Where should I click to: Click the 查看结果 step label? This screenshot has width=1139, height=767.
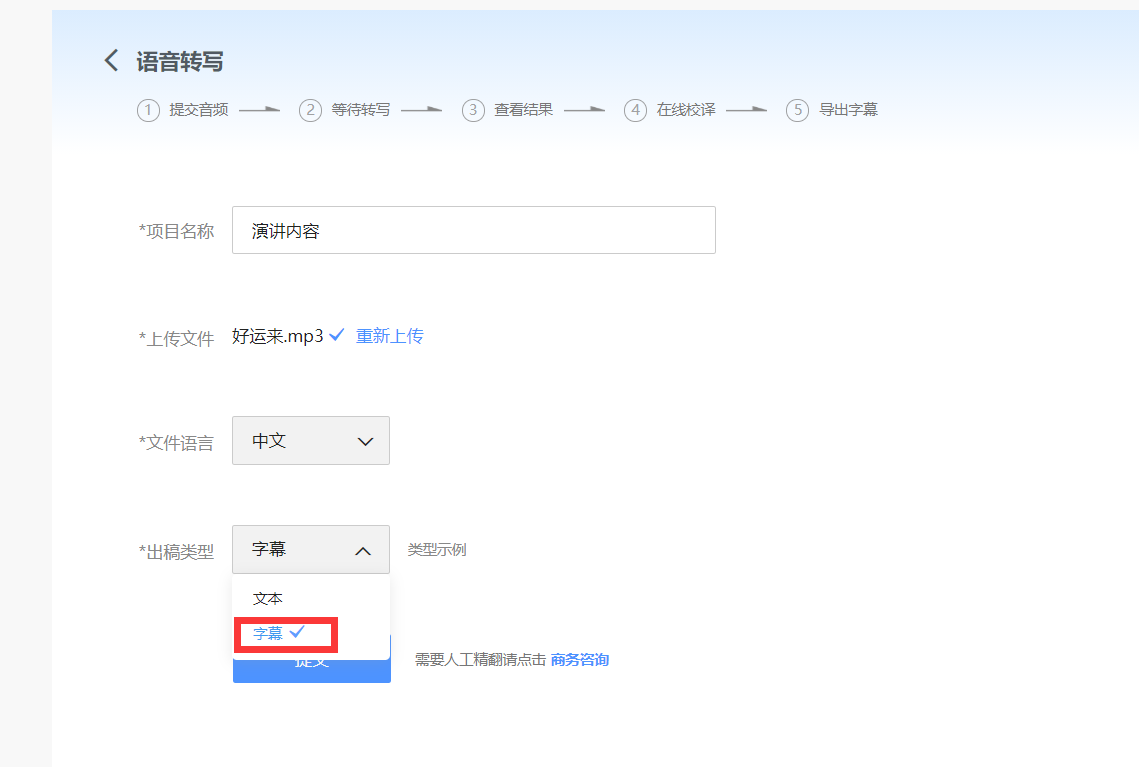pos(524,110)
